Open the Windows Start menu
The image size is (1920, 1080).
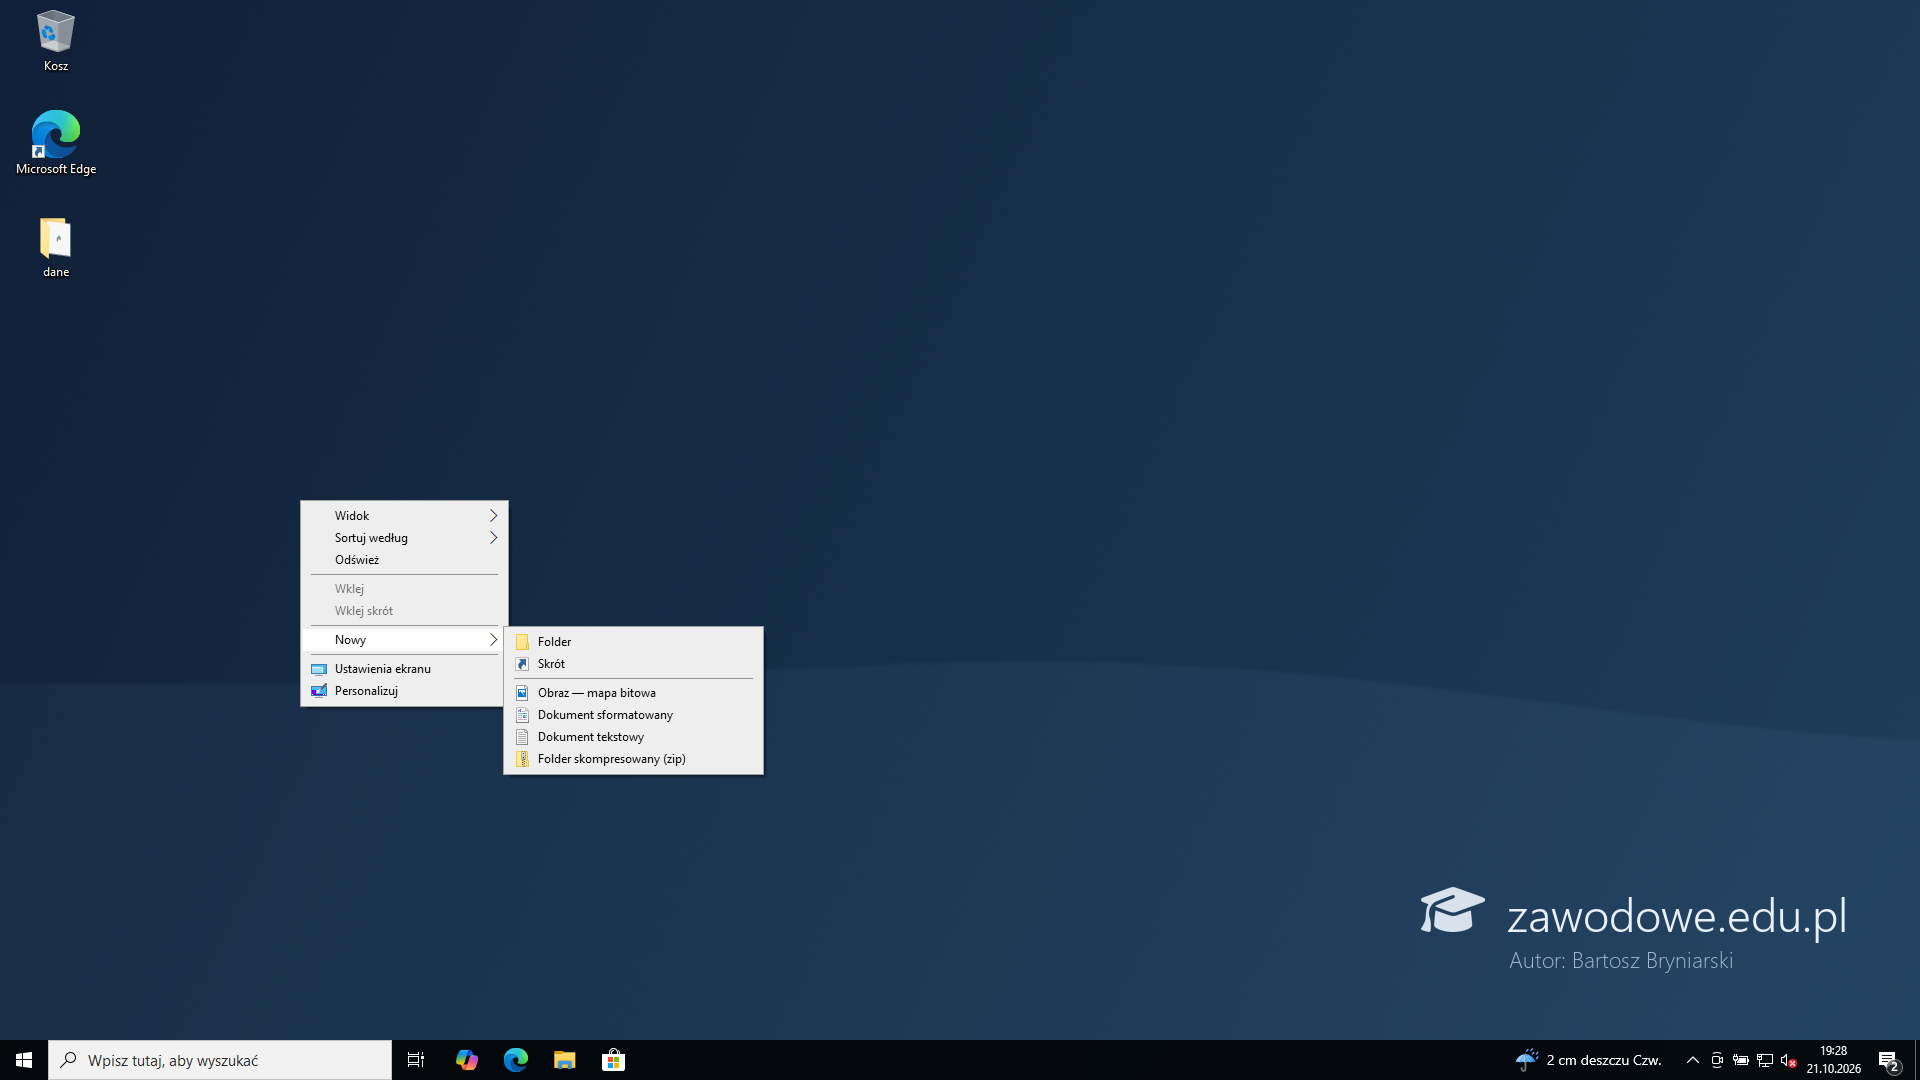(24, 1060)
